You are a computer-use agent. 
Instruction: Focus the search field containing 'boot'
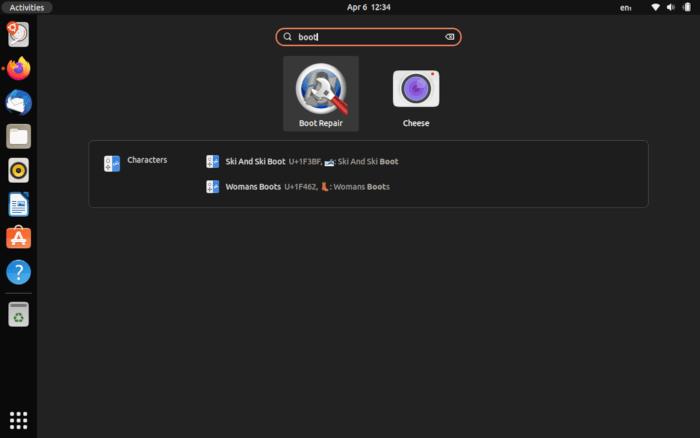pyautogui.click(x=368, y=37)
